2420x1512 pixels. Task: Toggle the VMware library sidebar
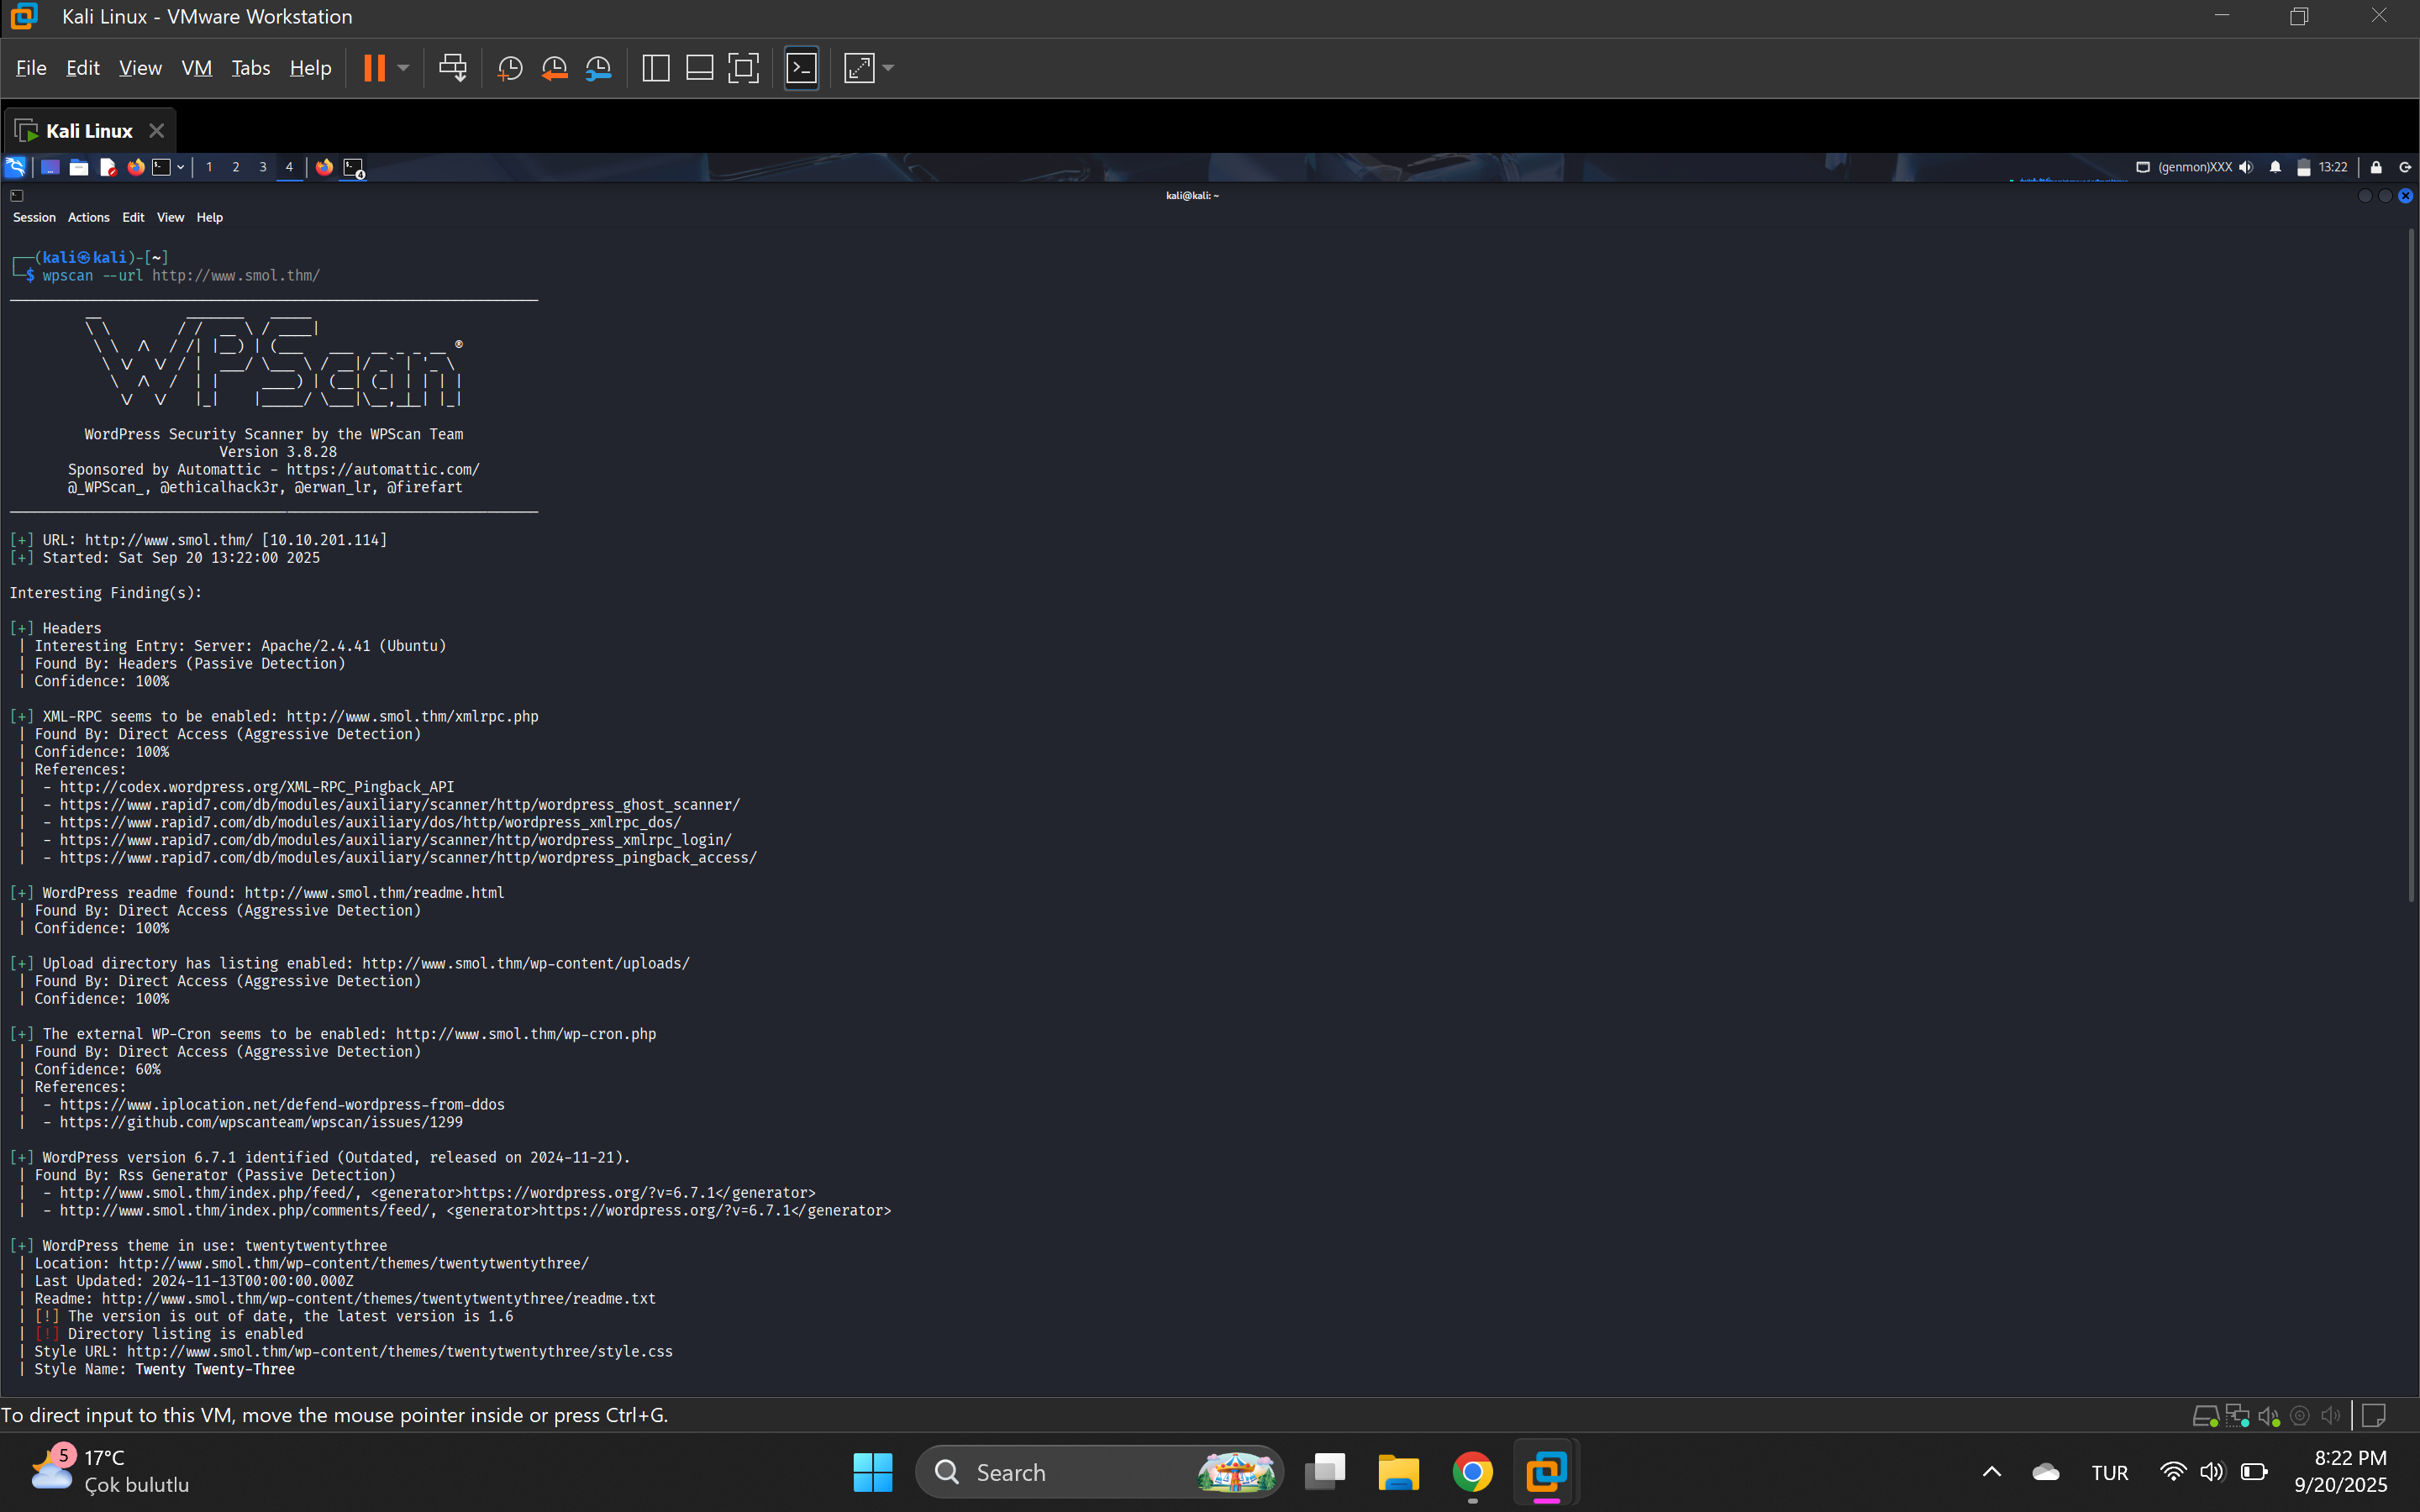pyautogui.click(x=655, y=68)
